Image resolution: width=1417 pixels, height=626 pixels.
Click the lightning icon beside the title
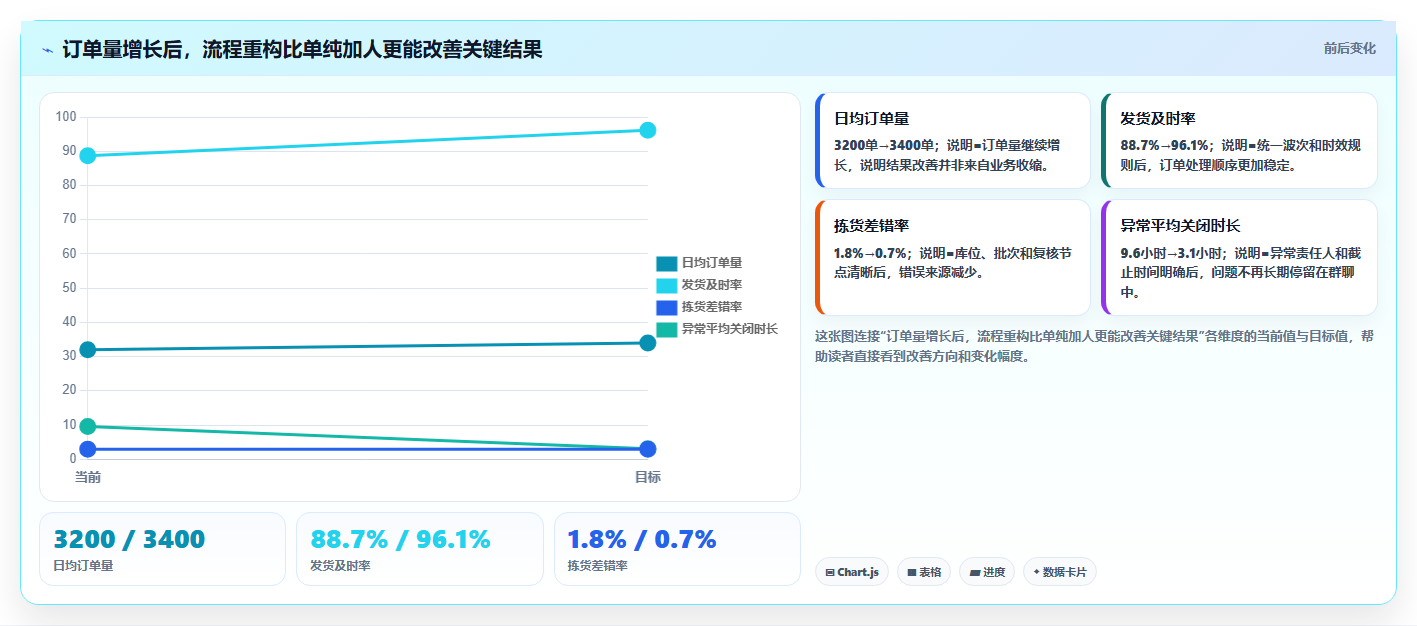(47, 49)
